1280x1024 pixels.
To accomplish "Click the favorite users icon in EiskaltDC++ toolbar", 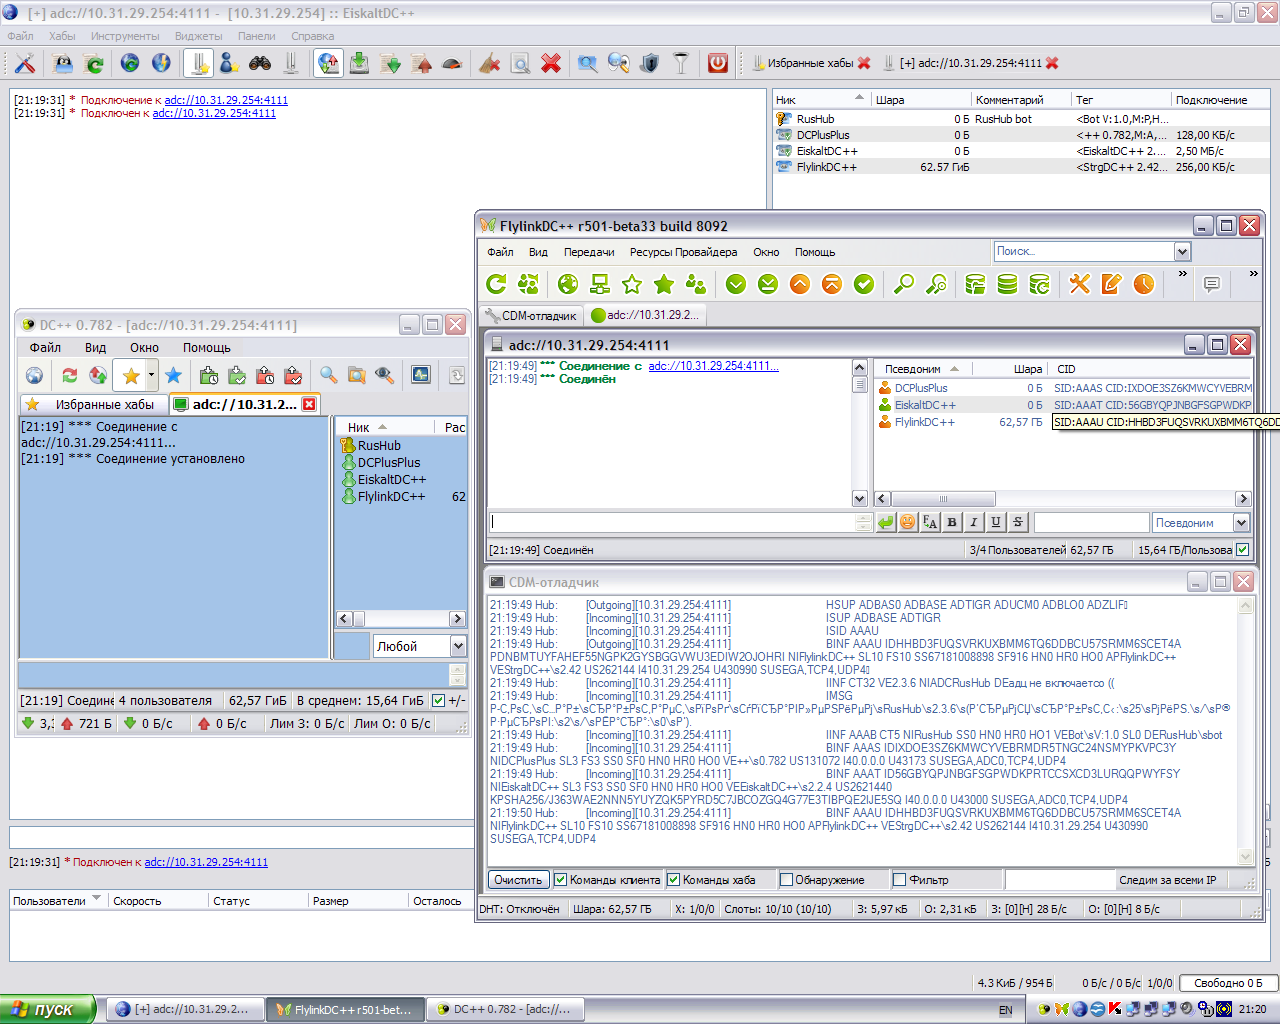I will coord(229,63).
